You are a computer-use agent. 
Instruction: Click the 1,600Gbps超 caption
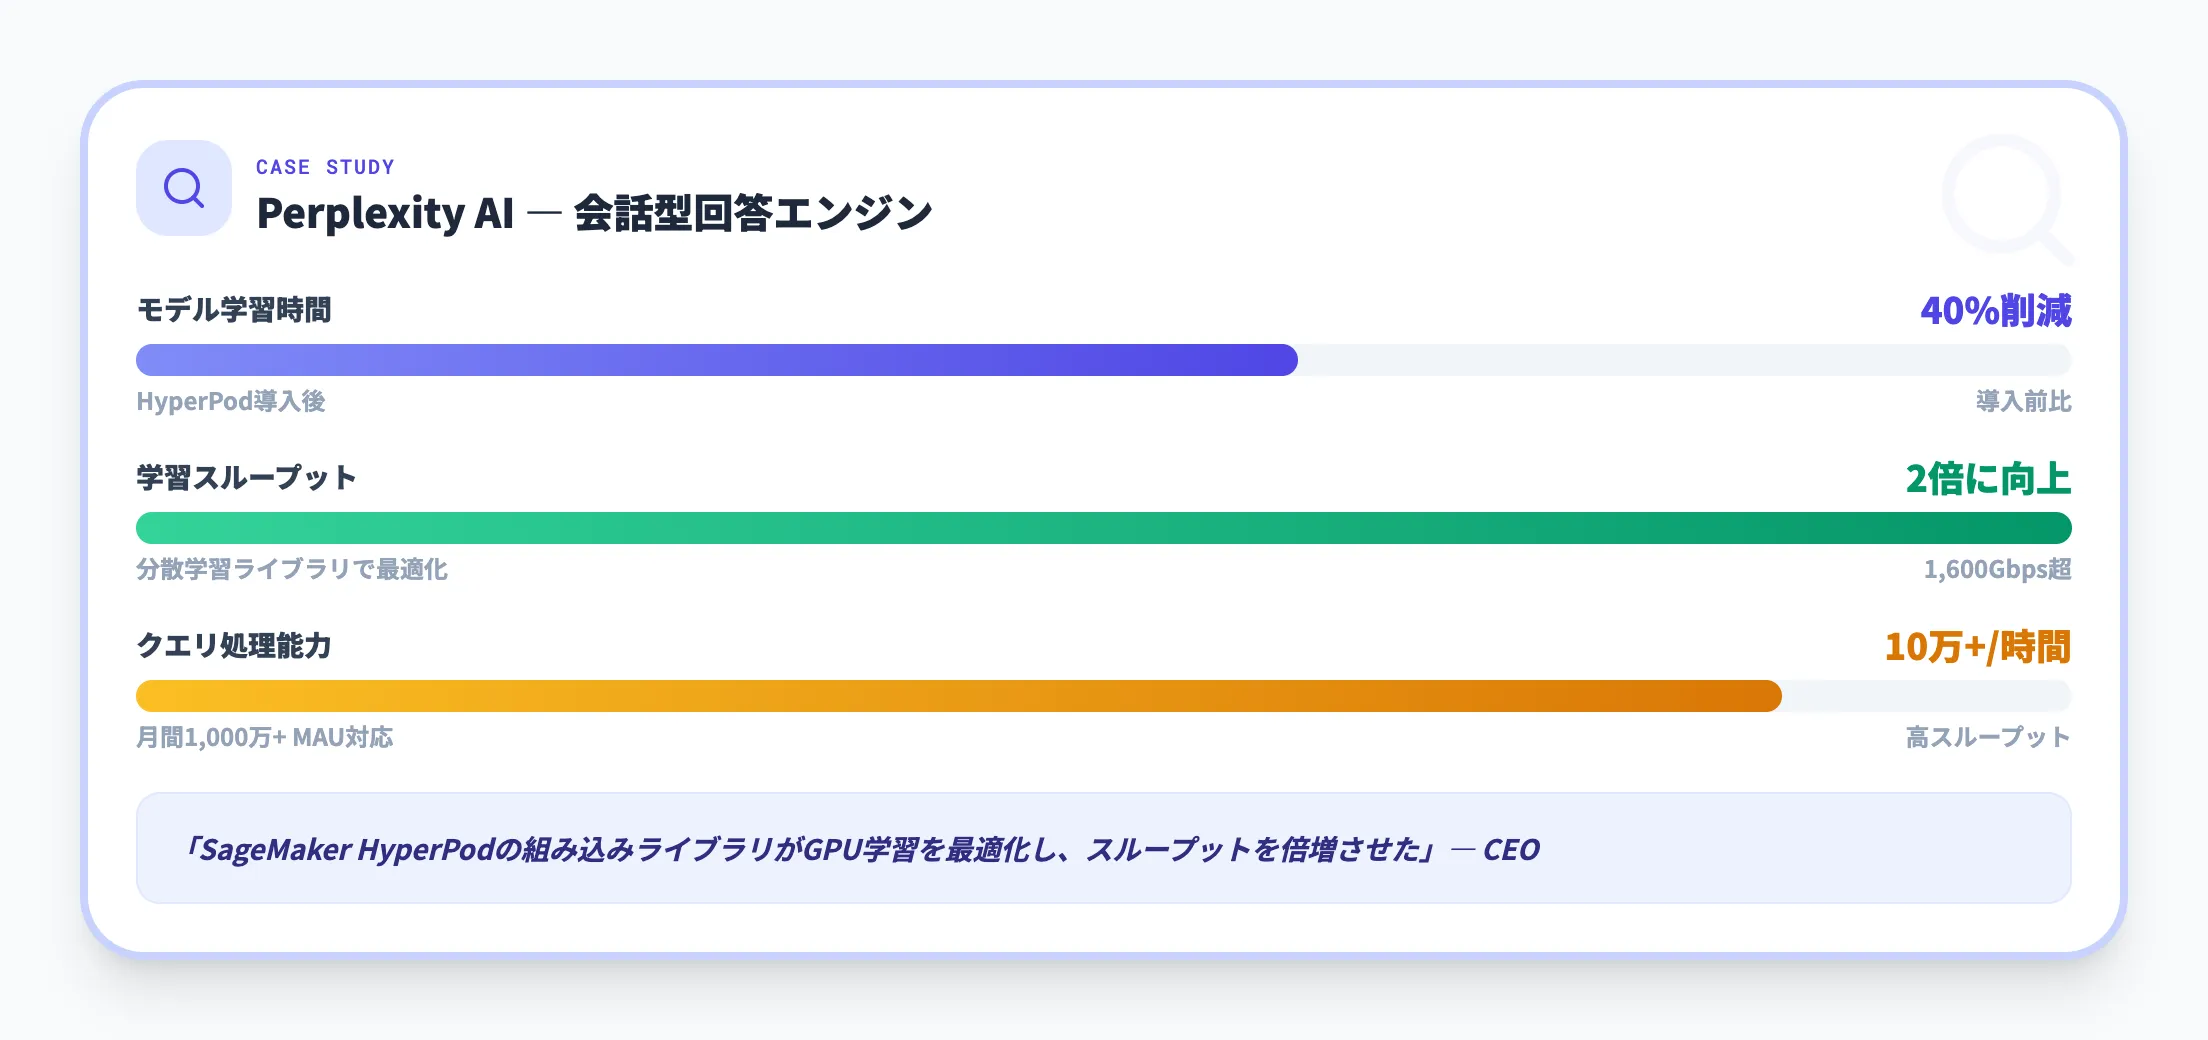(1997, 569)
